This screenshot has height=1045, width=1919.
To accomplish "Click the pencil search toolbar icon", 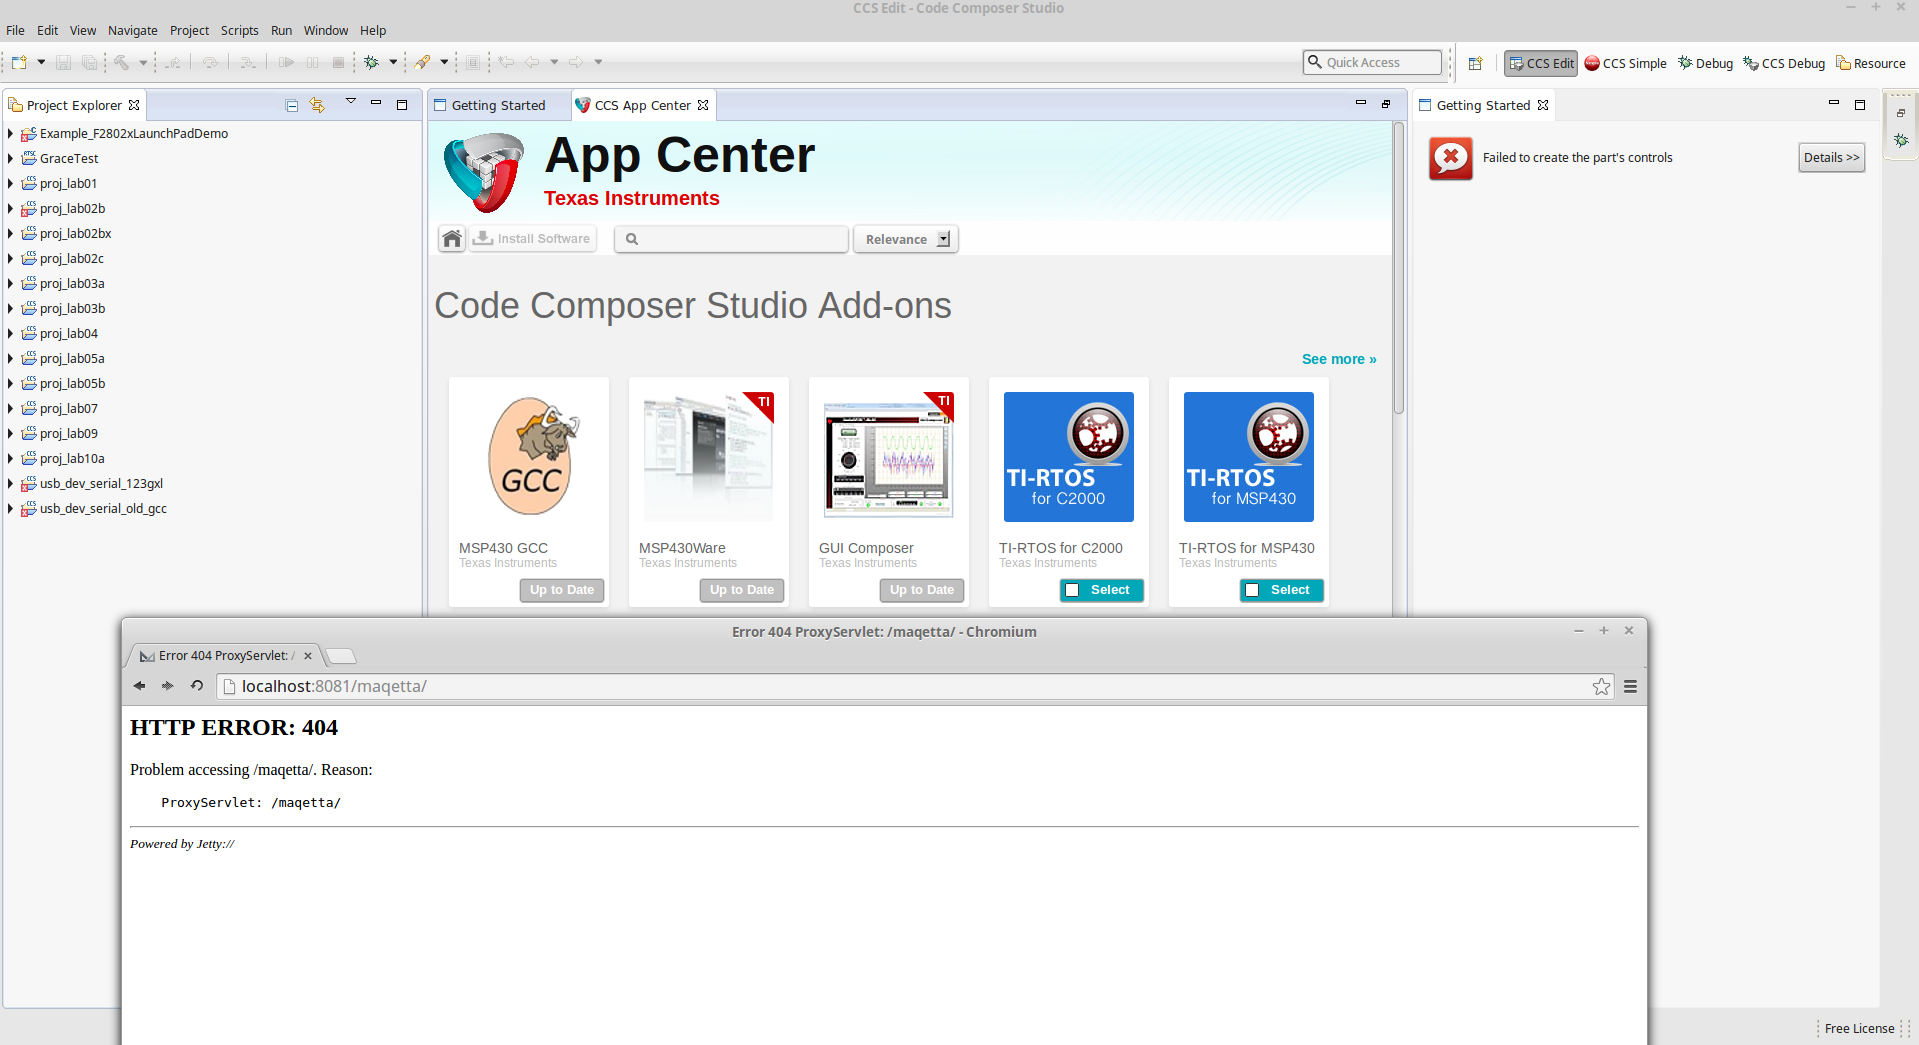I will pos(423,62).
